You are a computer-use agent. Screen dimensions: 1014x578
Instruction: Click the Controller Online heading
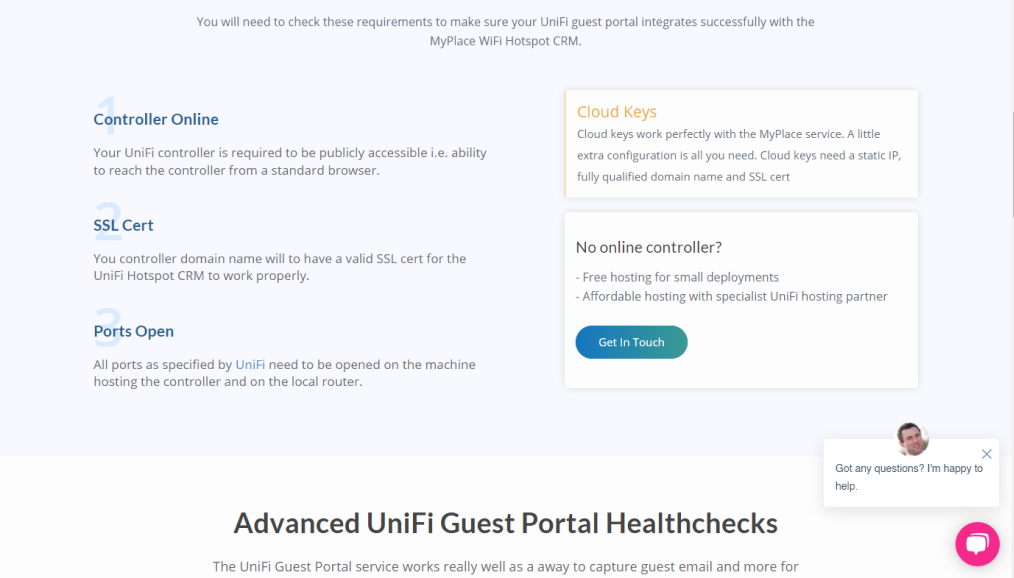point(156,119)
